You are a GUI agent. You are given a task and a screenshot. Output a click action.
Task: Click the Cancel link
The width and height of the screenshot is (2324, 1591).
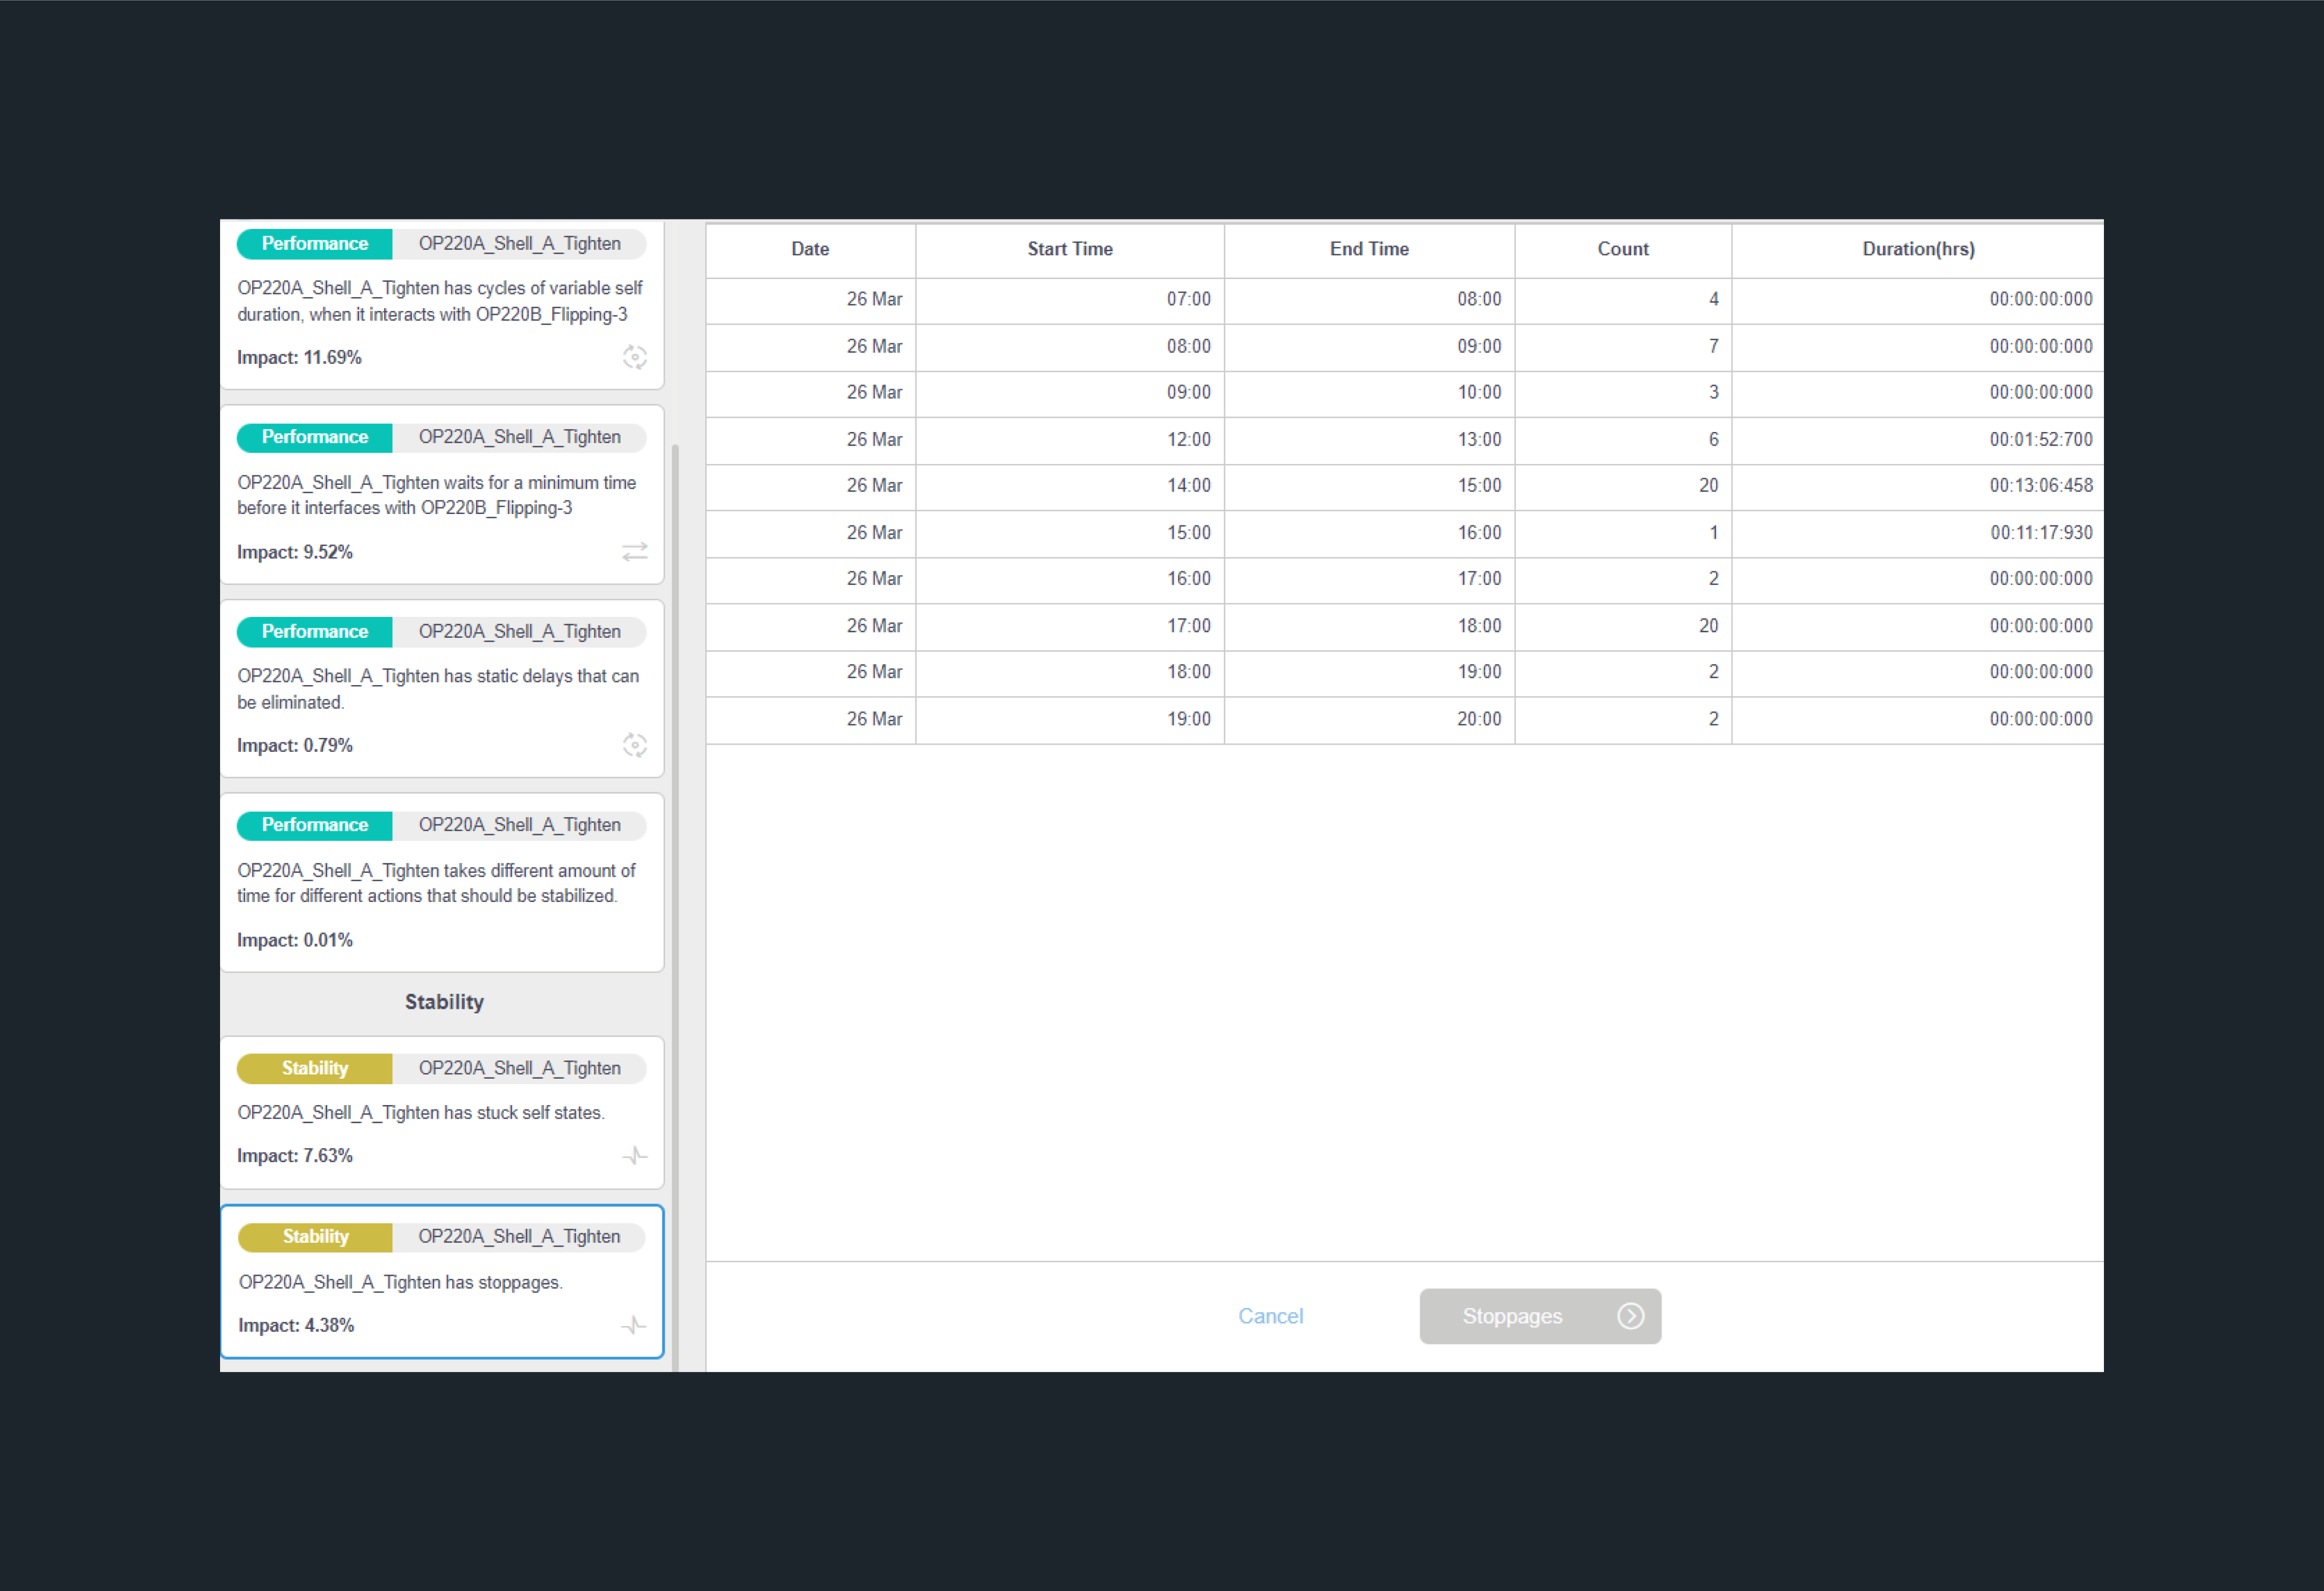point(1270,1316)
